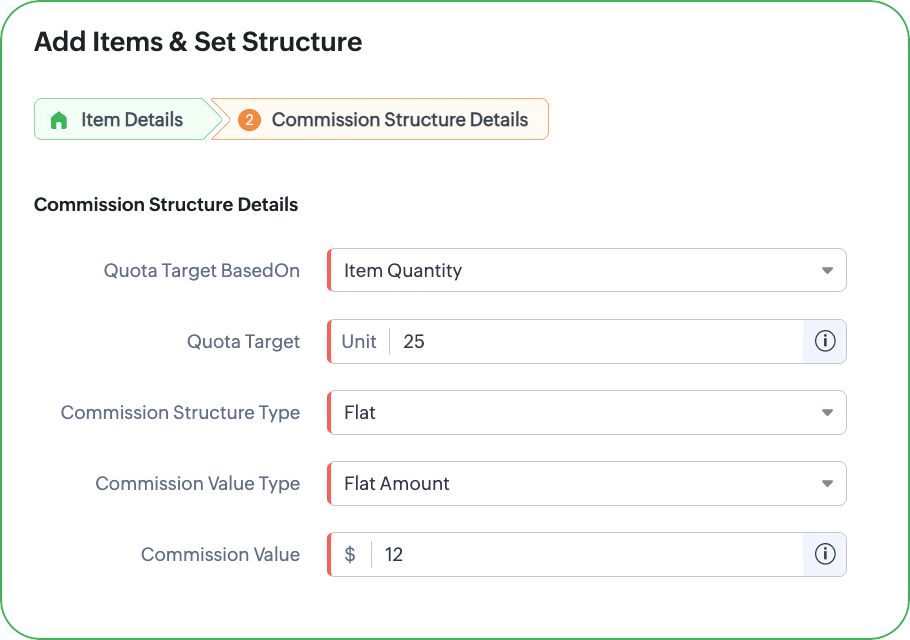Image resolution: width=910 pixels, height=640 pixels.
Task: Click the Quota Target BasedOn label
Action: [x=201, y=270]
